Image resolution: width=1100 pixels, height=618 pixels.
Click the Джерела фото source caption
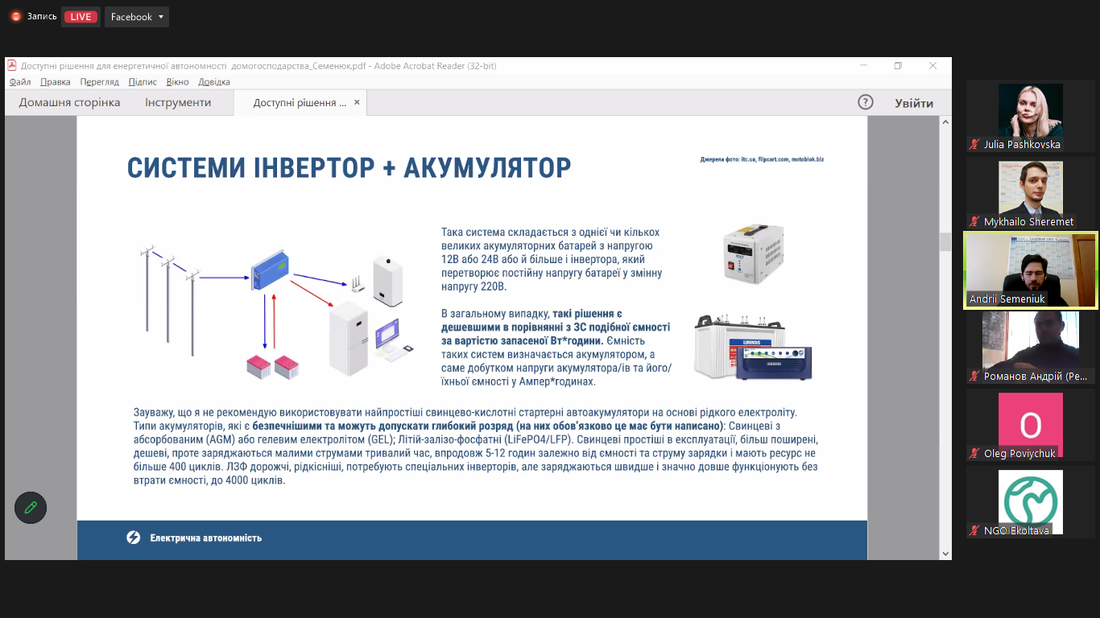click(762, 159)
